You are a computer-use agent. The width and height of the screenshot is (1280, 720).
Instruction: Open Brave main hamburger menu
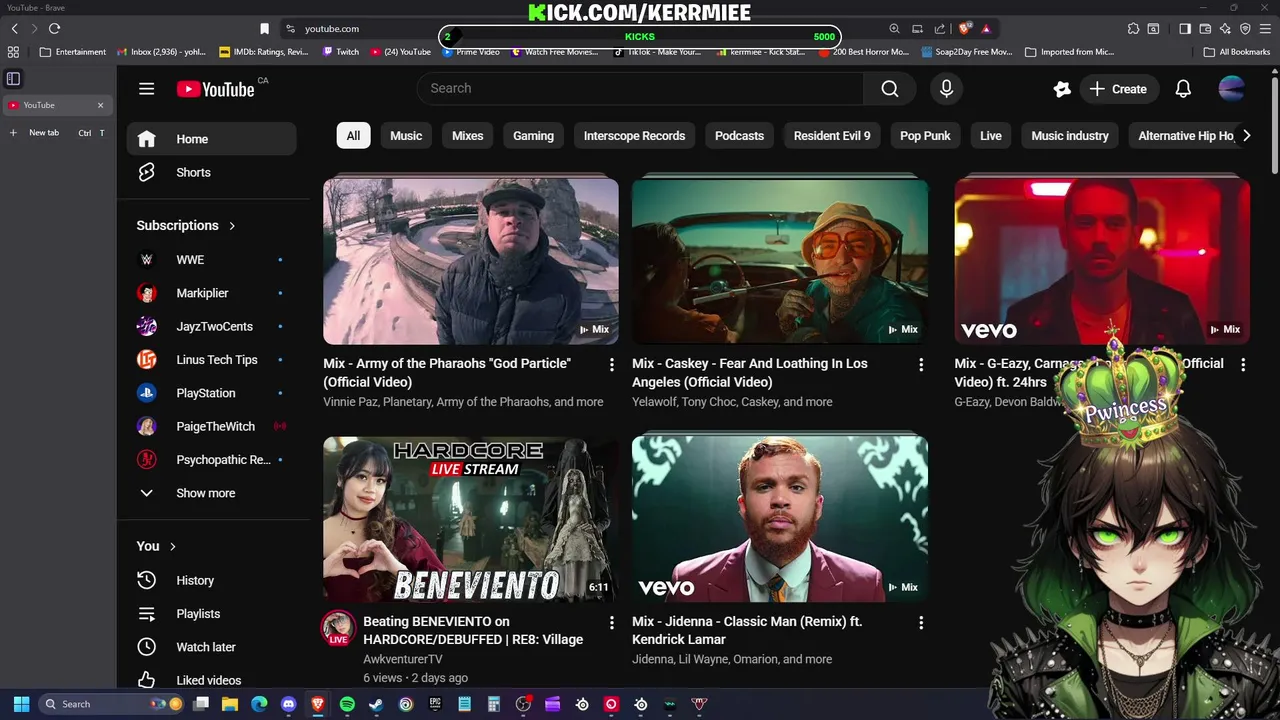click(1266, 29)
